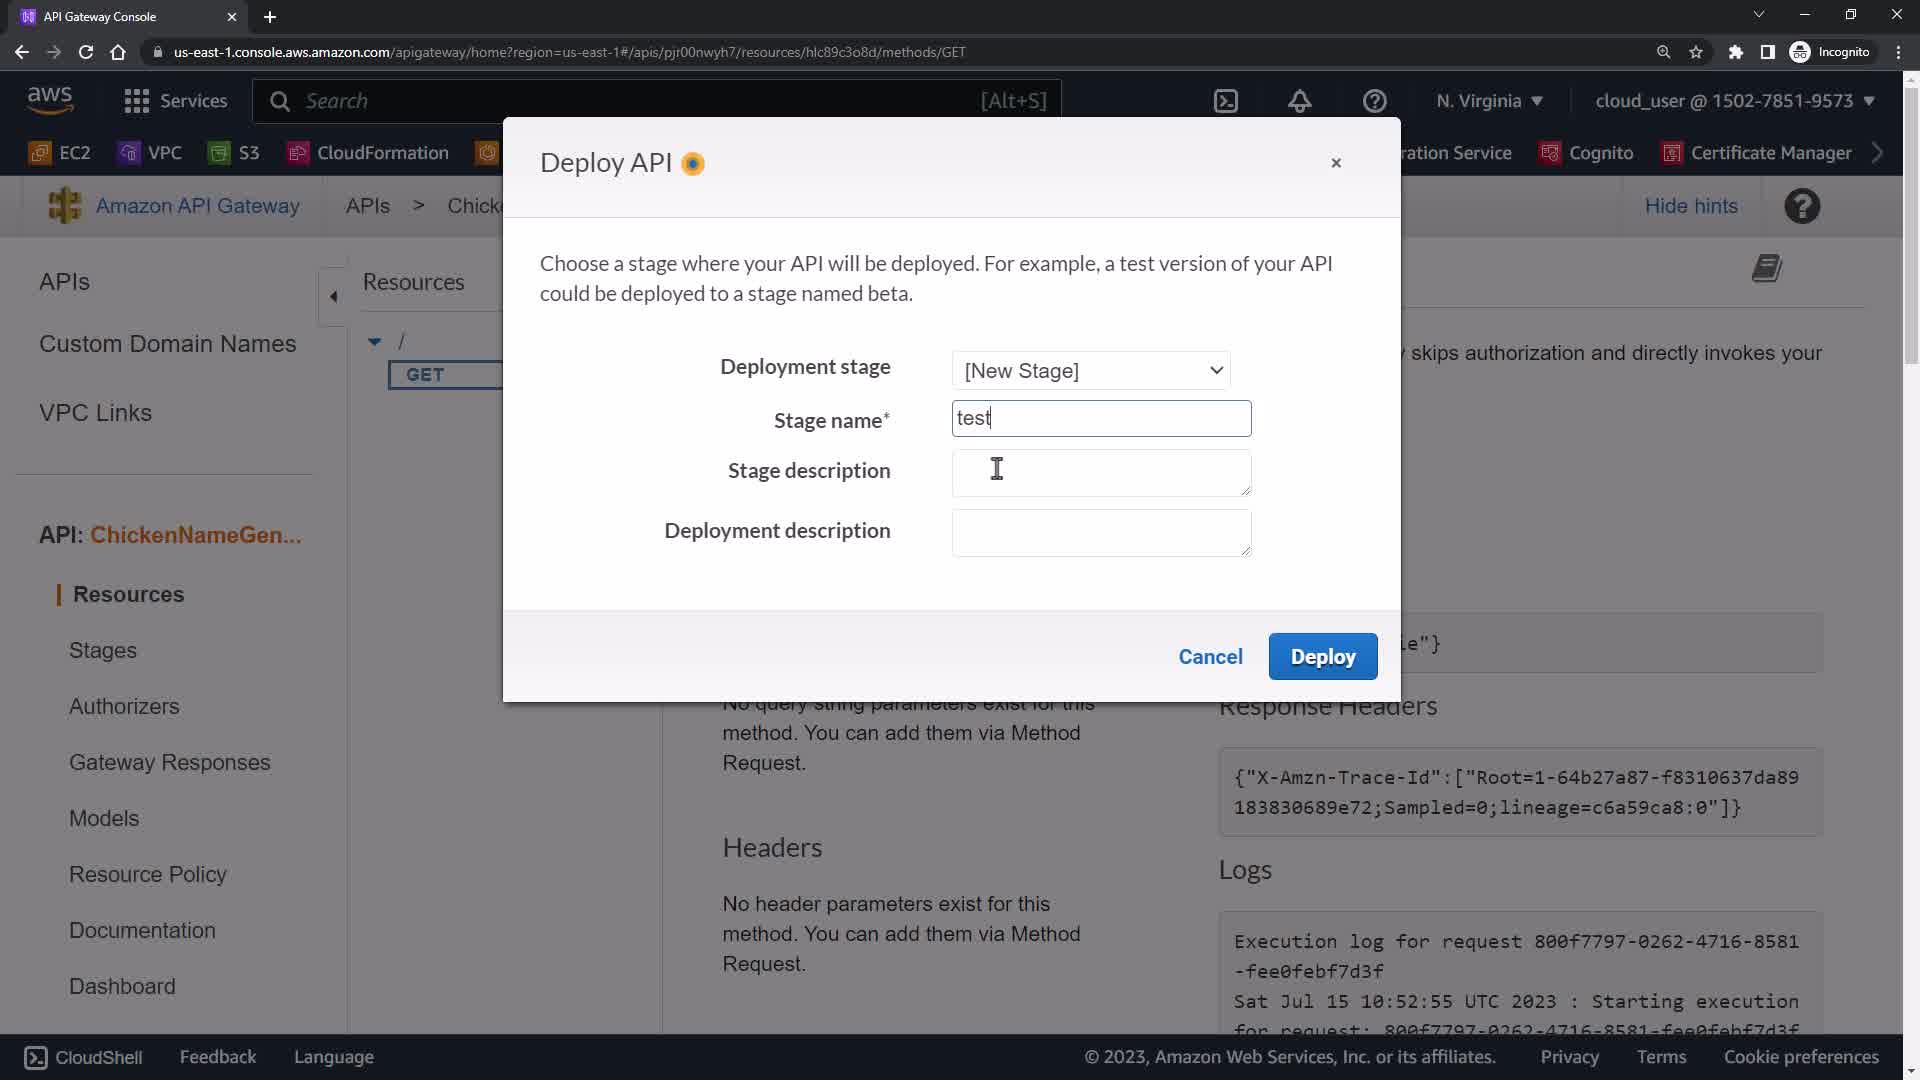The height and width of the screenshot is (1080, 1920).
Task: Collapse the left navigation panel arrow
Action: (333, 296)
